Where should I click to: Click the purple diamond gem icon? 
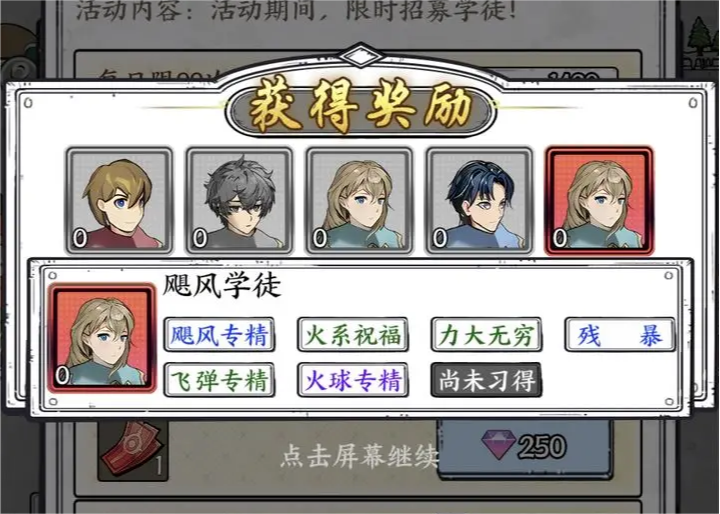(498, 445)
